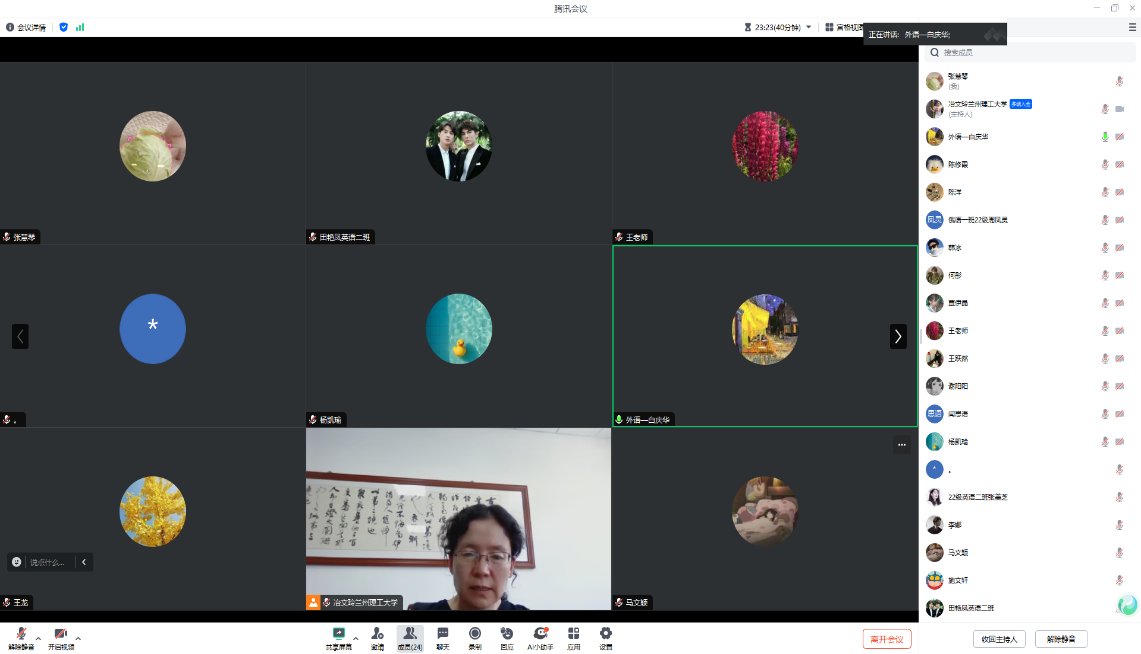Click the Unmute All (解除静音) panel button
The image size is (1141, 654).
tap(1061, 639)
